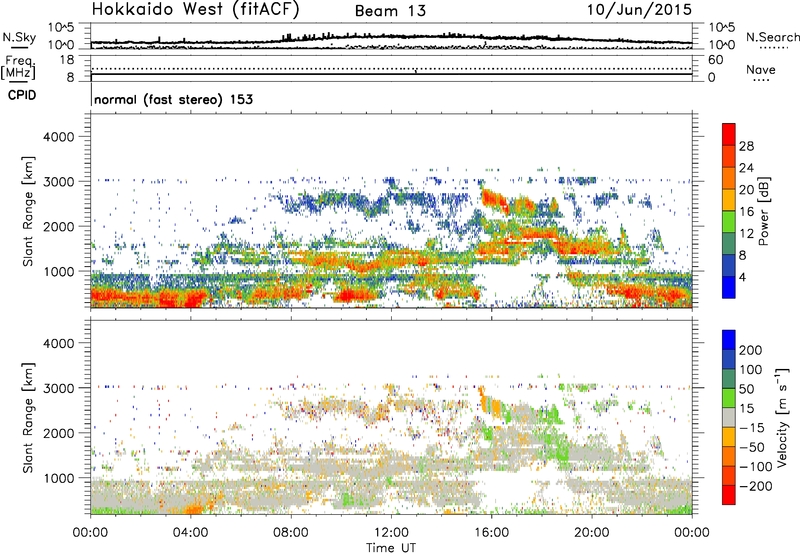Click the '24' label on the power colorbar
The width and height of the screenshot is (800, 554).
point(746,168)
